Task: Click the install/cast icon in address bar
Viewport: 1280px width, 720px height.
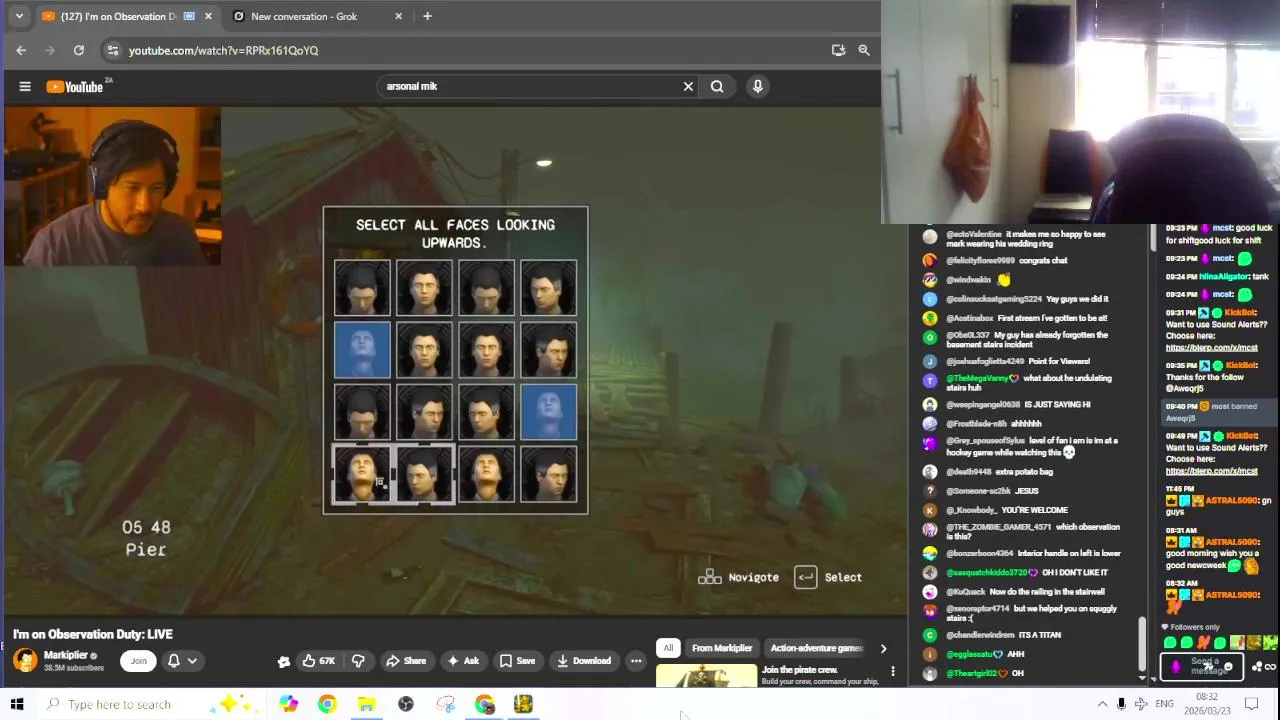Action: coord(838,50)
